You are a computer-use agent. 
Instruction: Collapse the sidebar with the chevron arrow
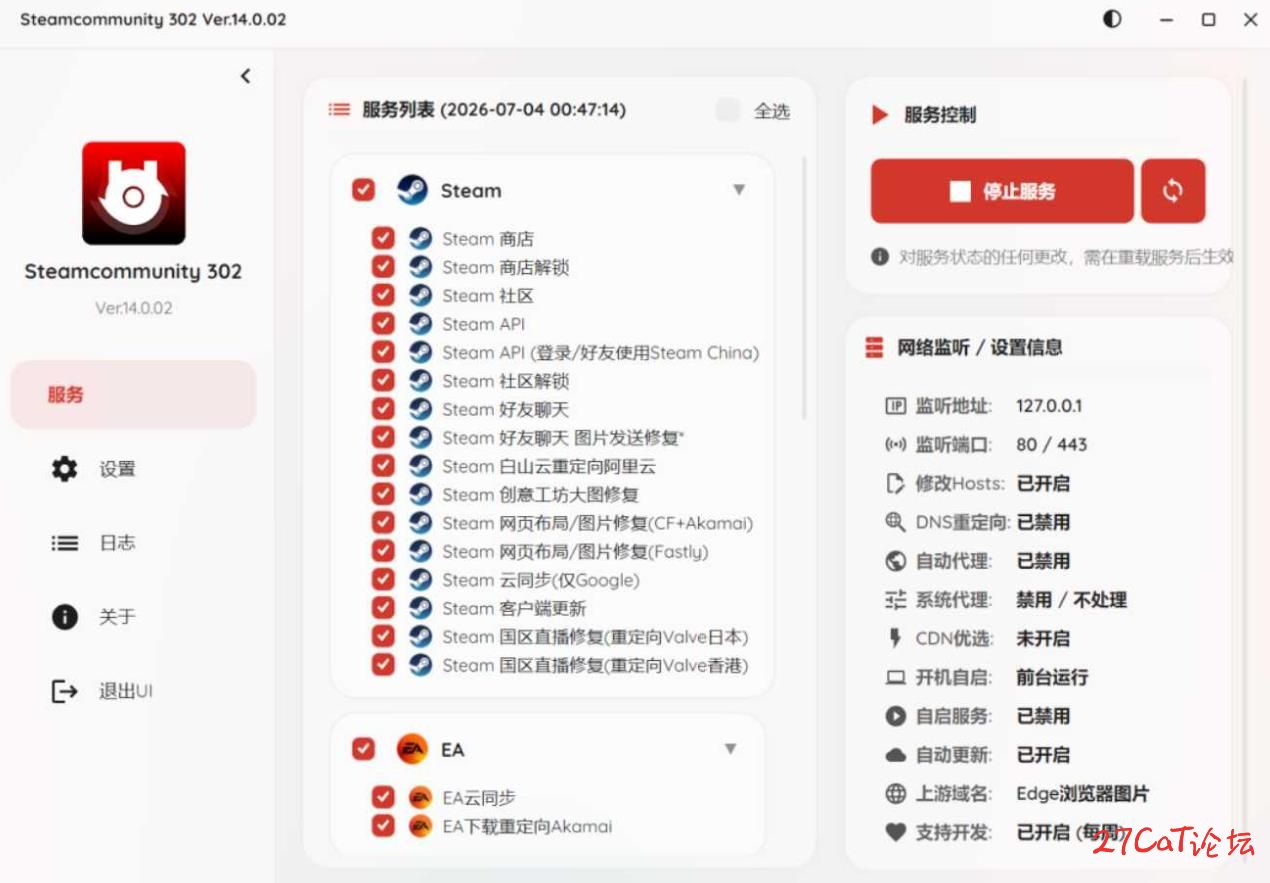pyautogui.click(x=245, y=76)
